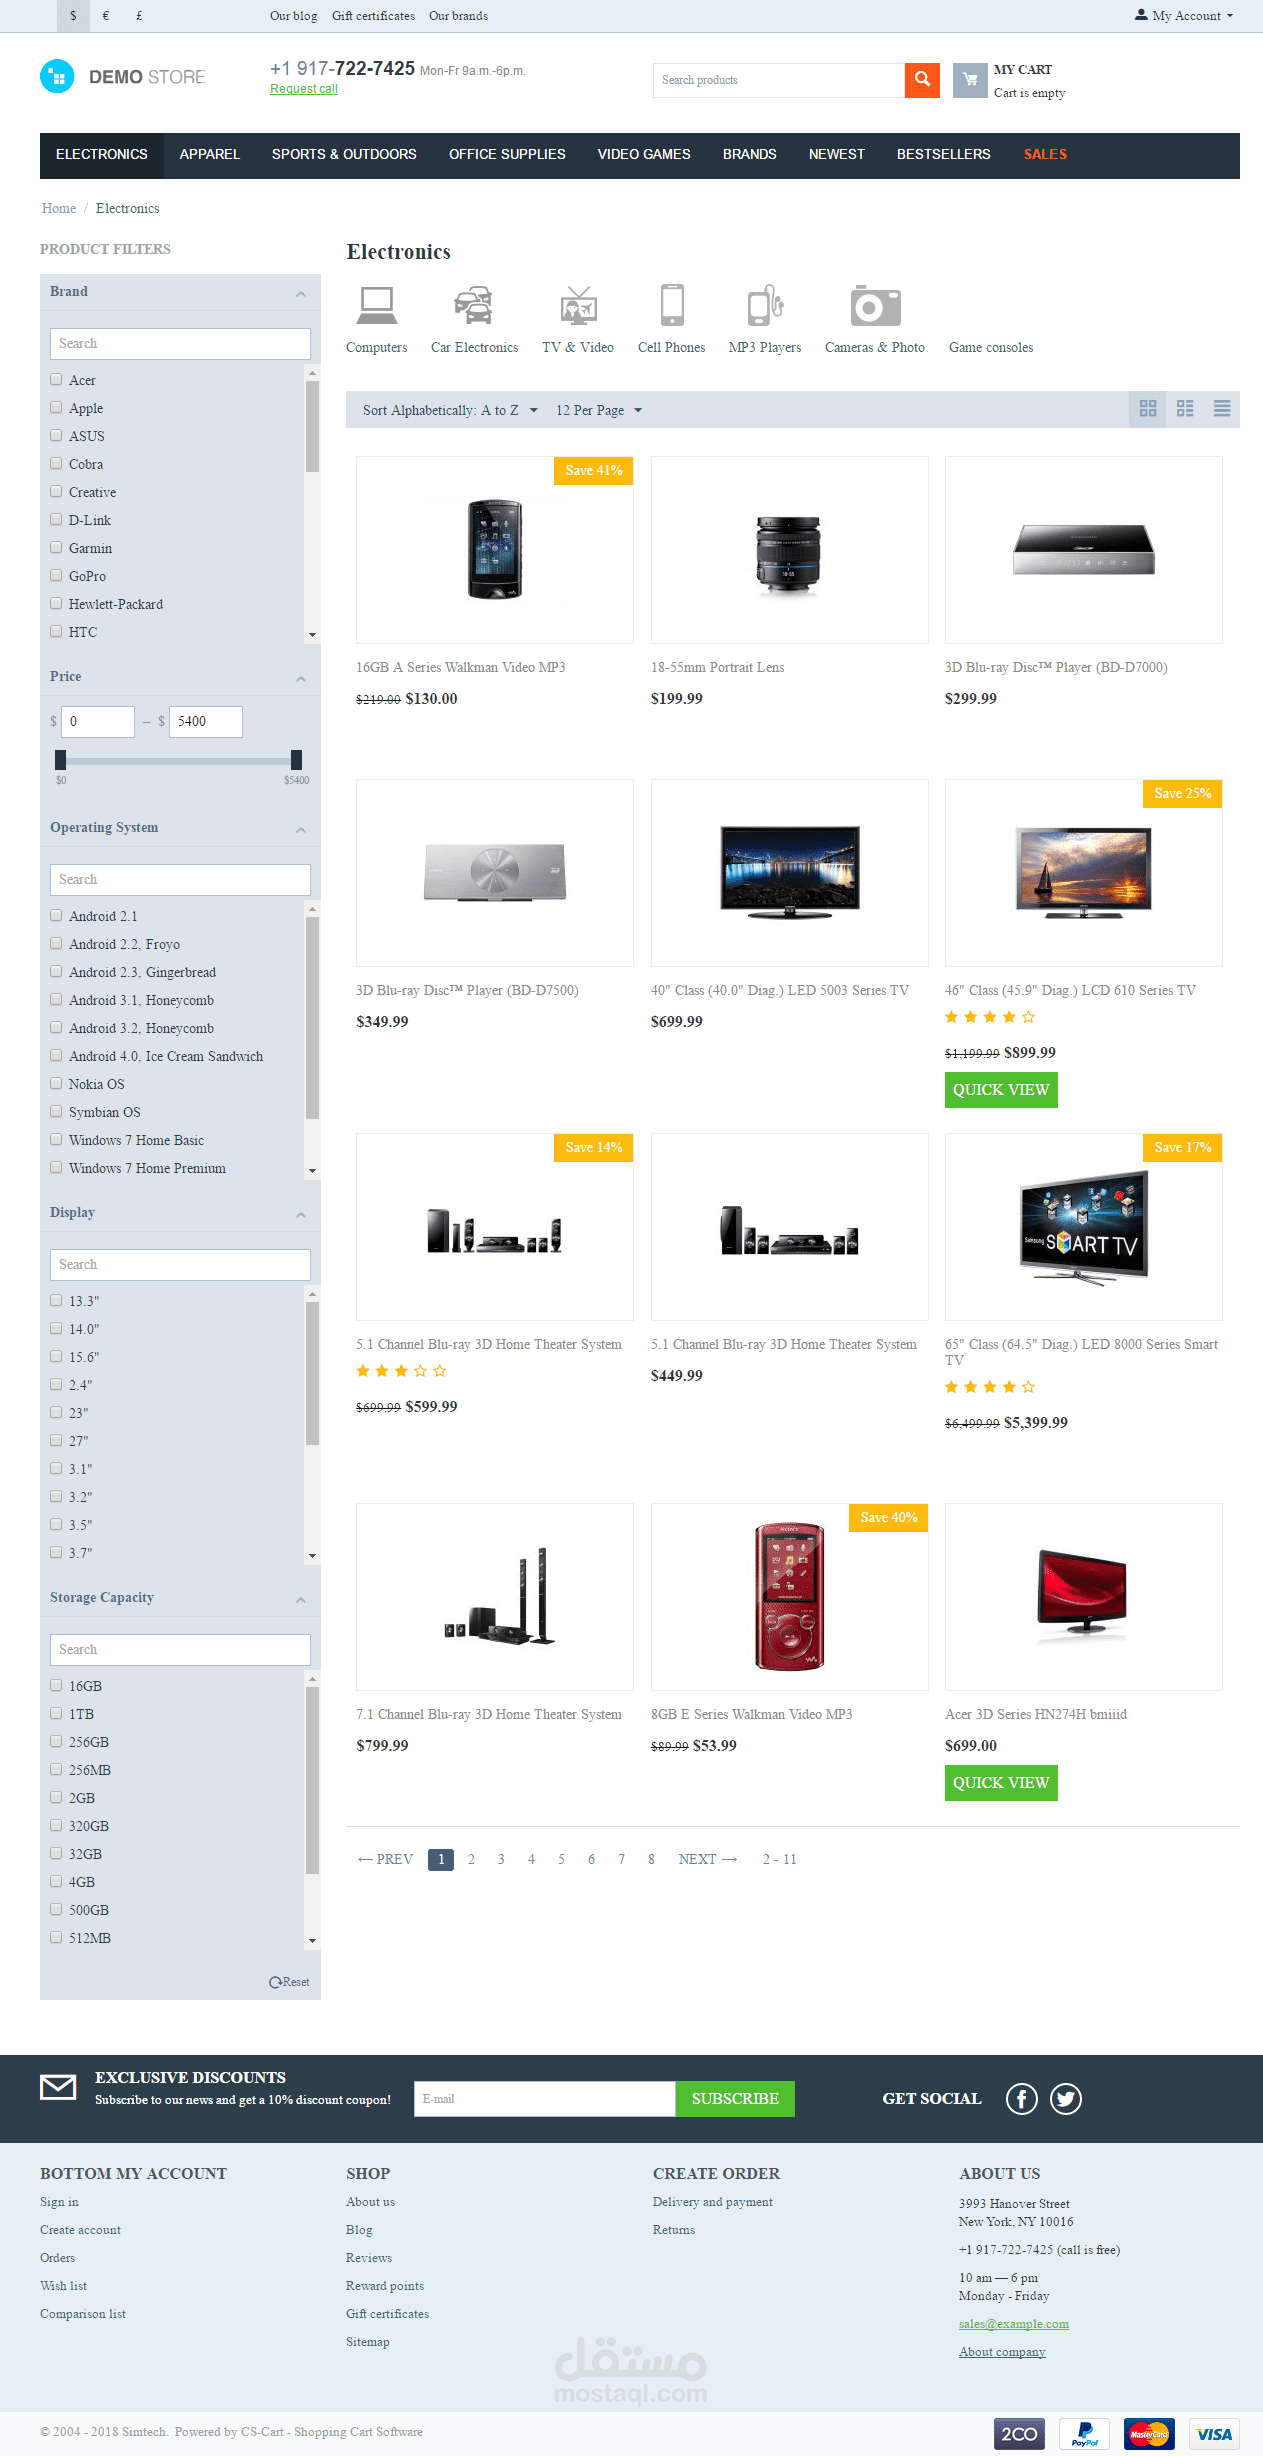Image resolution: width=1263 pixels, height=2456 pixels.
Task: Click the maximum price input 5400
Action: click(206, 722)
